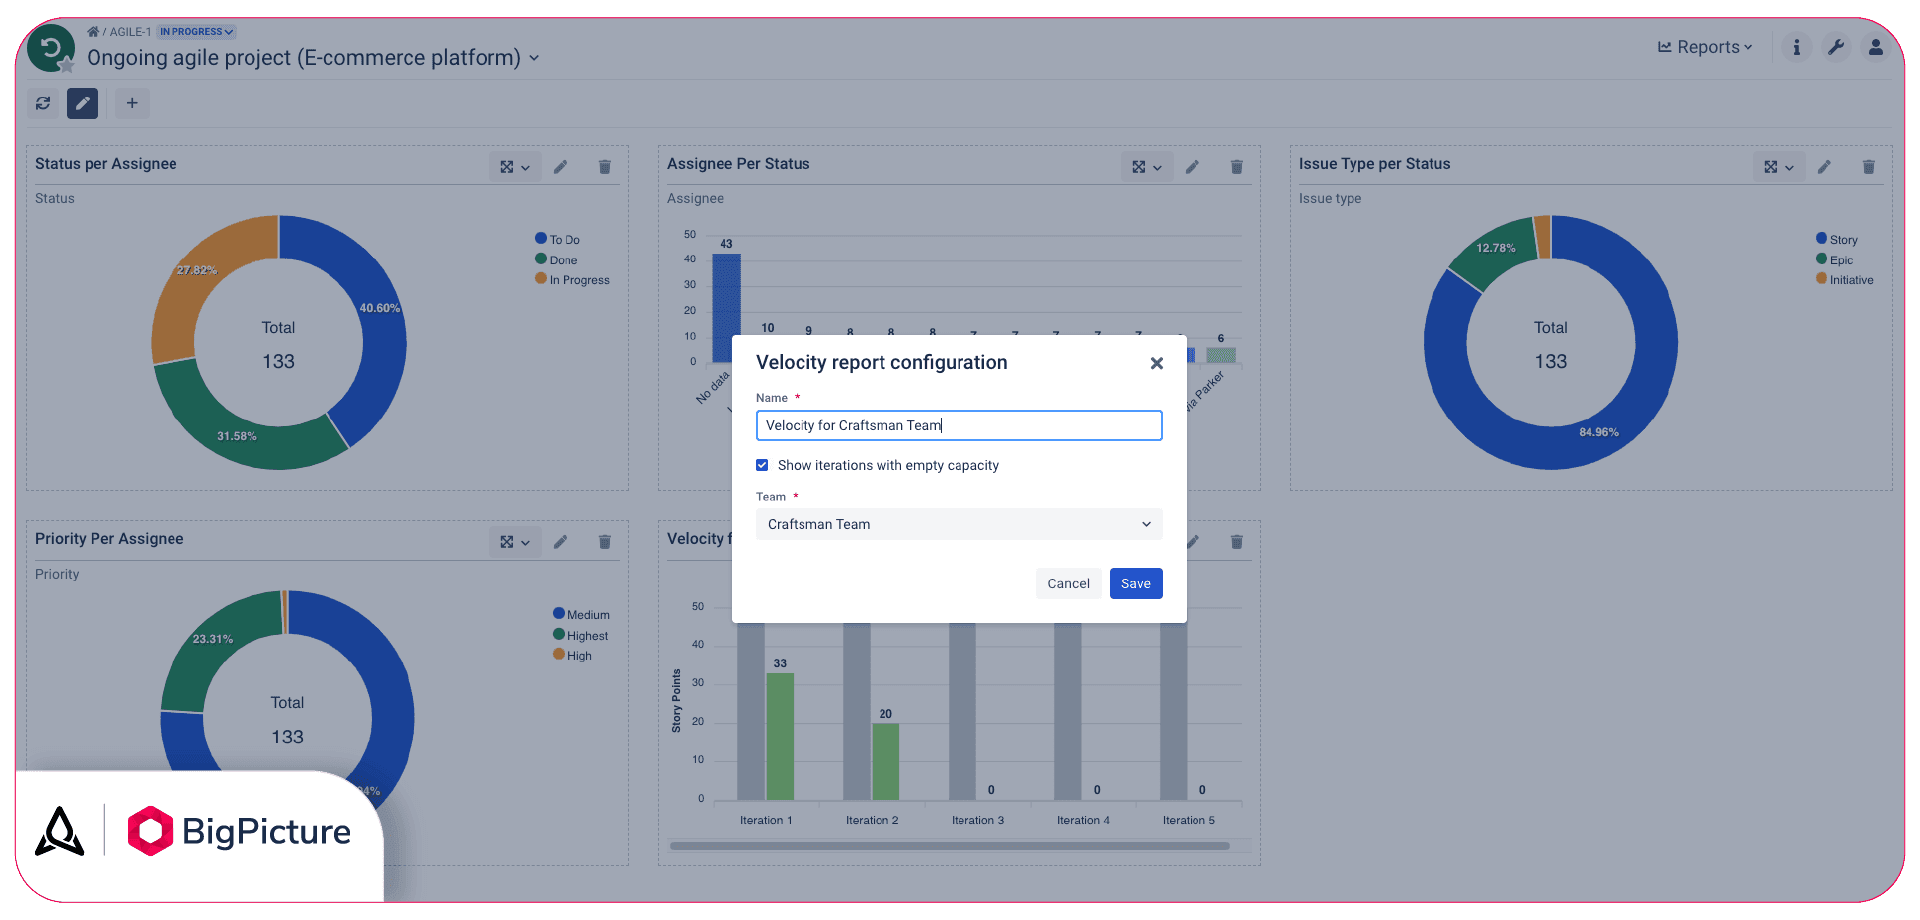Image resolution: width=1920 pixels, height=920 pixels.
Task: Delete the Priority Per Assignee widget
Action: [604, 542]
